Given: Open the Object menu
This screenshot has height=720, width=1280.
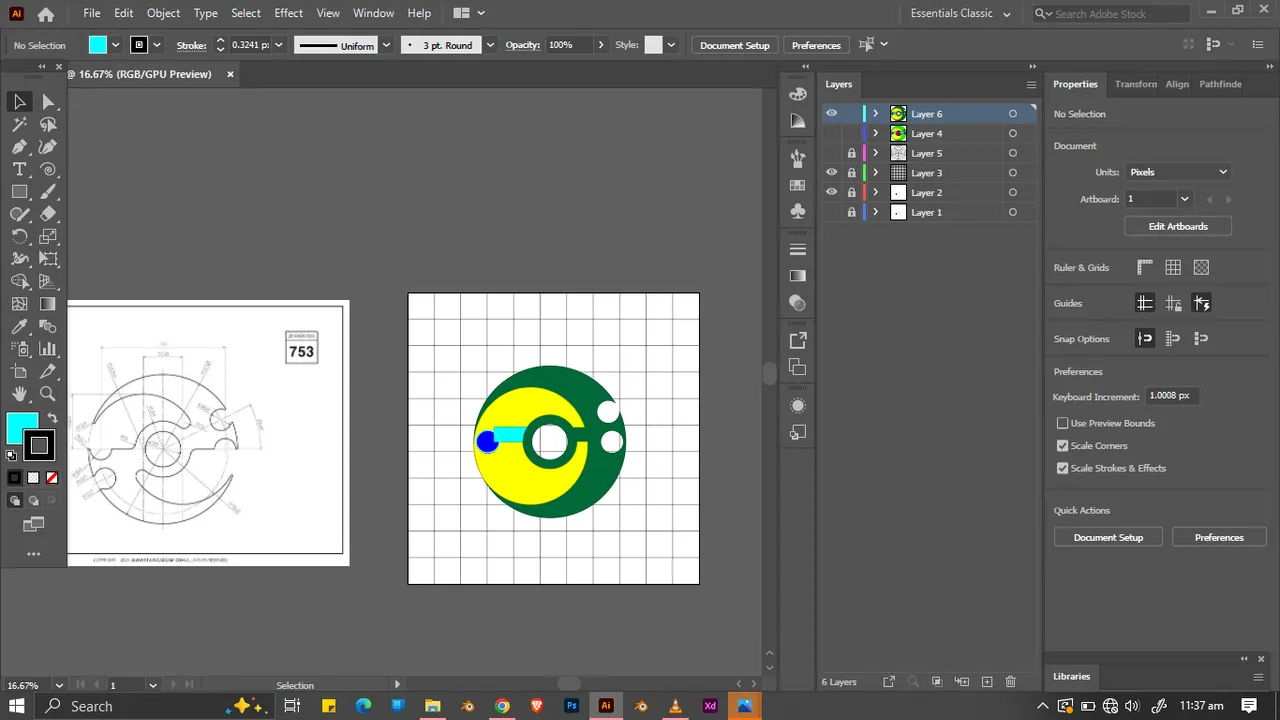Looking at the screenshot, I should pyautogui.click(x=163, y=13).
